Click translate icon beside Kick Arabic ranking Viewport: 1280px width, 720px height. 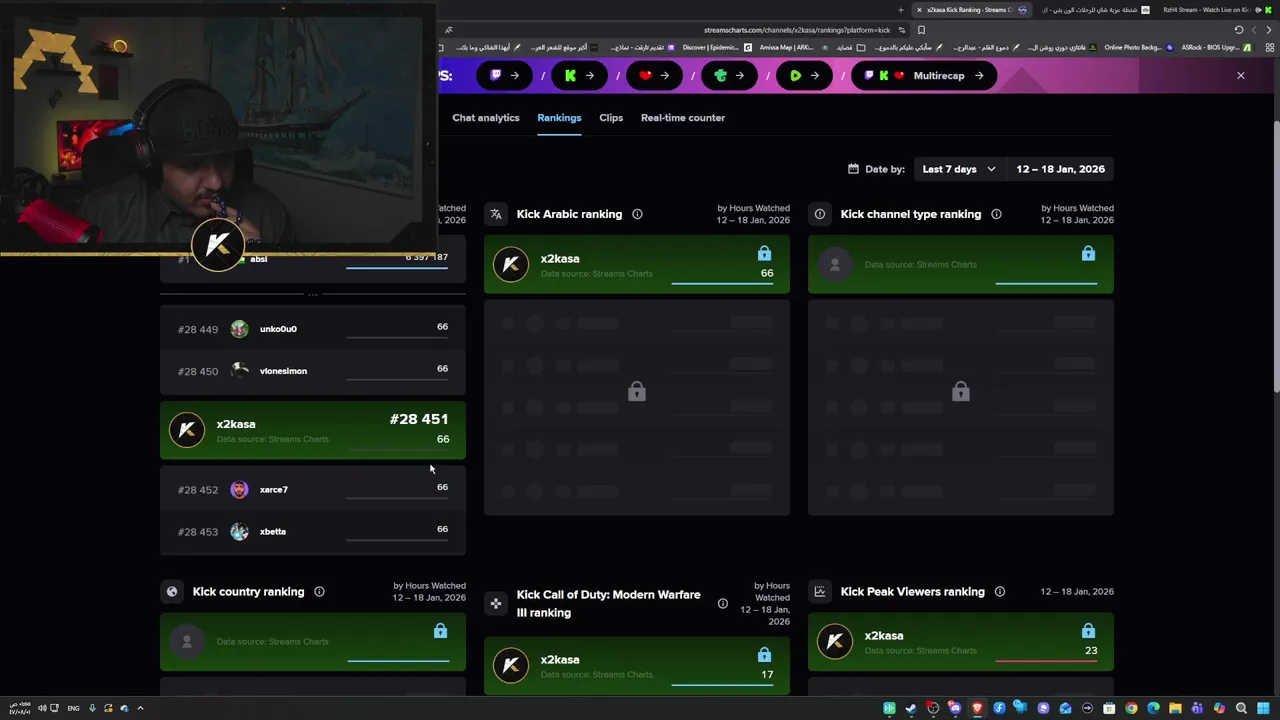[495, 214]
